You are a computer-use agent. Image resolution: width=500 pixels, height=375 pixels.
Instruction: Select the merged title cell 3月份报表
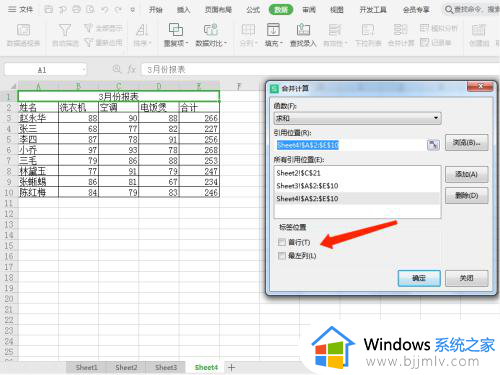tap(119, 97)
